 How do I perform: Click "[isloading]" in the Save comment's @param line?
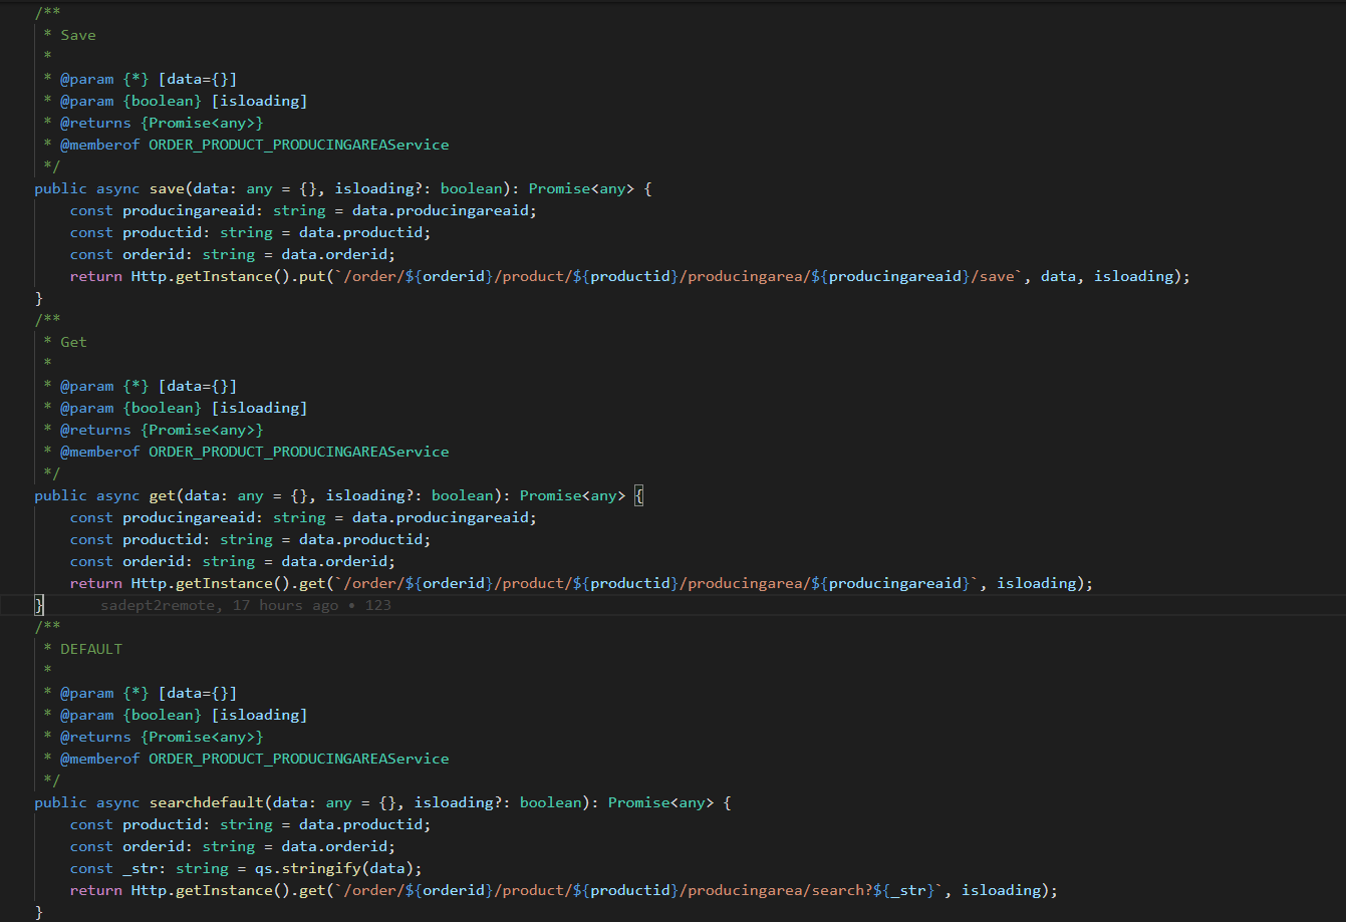coord(259,101)
